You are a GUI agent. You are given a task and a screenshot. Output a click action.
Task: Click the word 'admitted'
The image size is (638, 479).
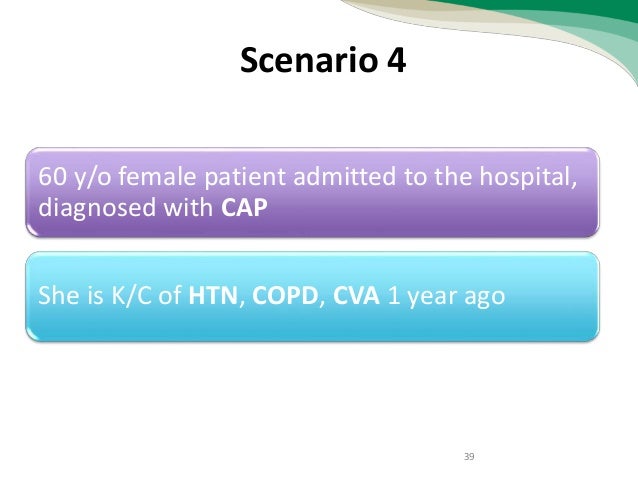(x=344, y=177)
